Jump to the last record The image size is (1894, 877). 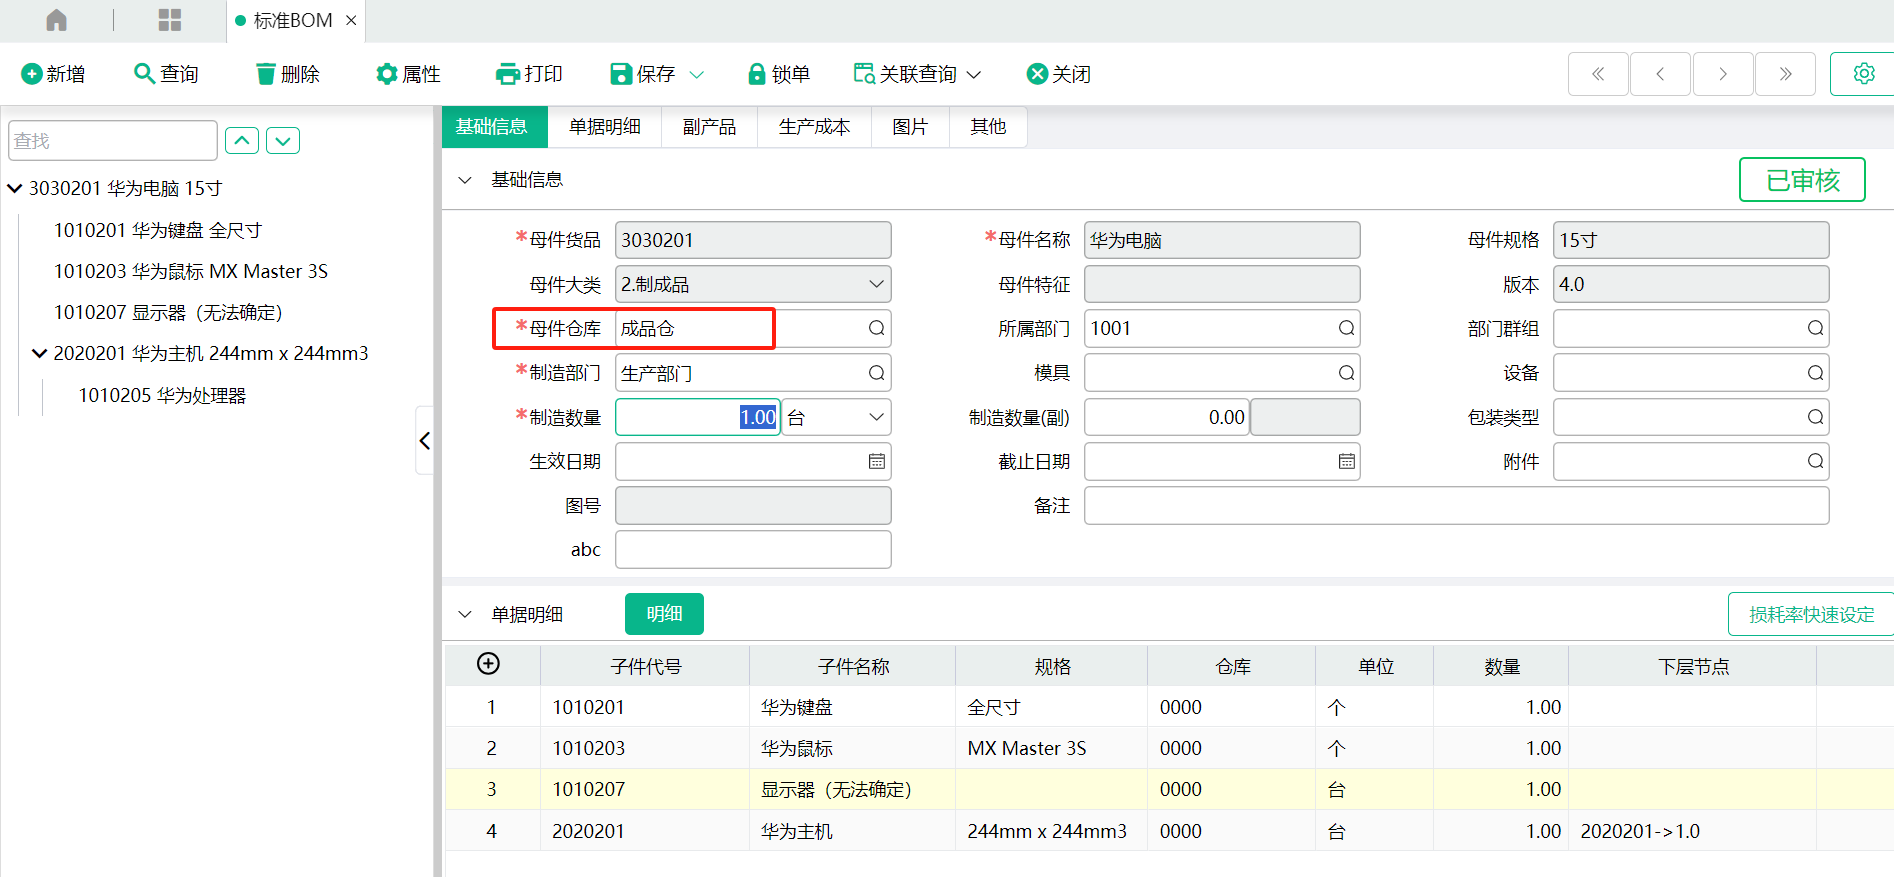pos(1785,74)
